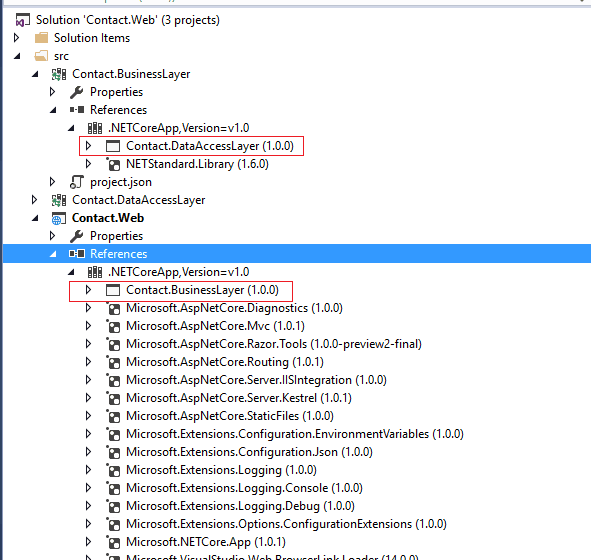This screenshot has width=591, height=560.
Task: Click the Microsoft.AspNetCore.Razor.Tools package icon
Action: point(113,344)
